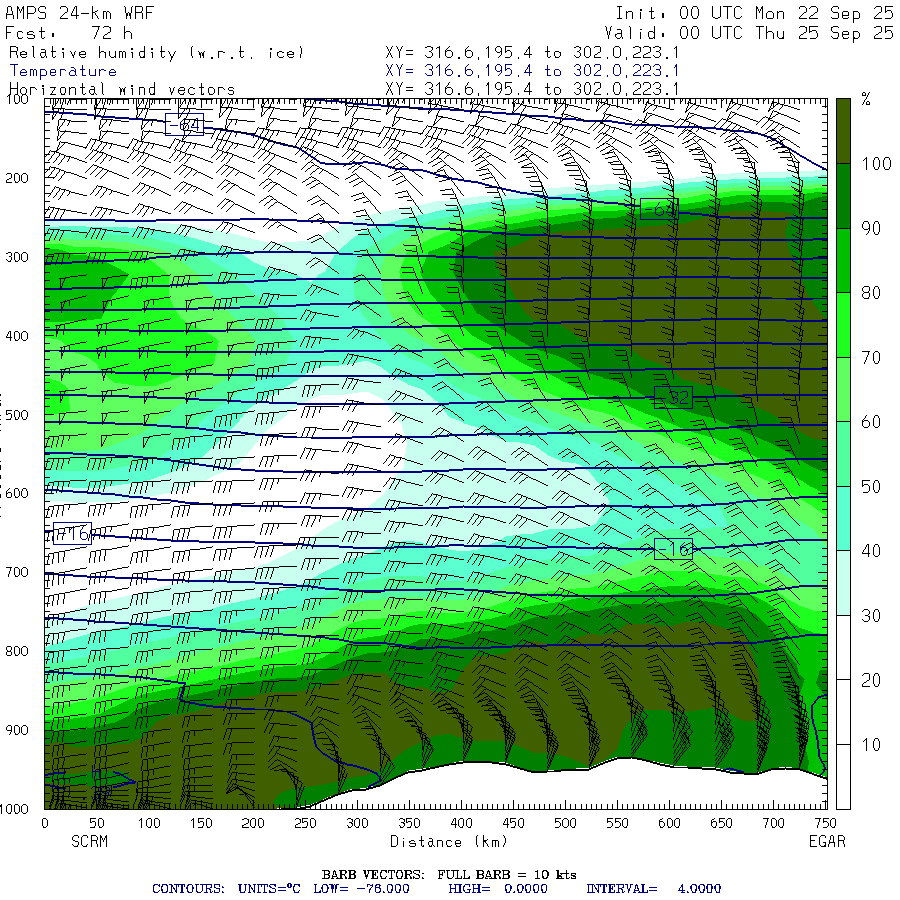Click the bright green colorbar segment between 70 and 80
The width and height of the screenshot is (900, 900).
[843, 325]
